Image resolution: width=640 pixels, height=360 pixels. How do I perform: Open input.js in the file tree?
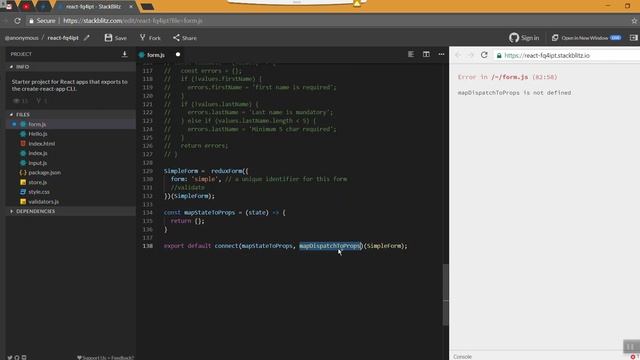[38, 163]
